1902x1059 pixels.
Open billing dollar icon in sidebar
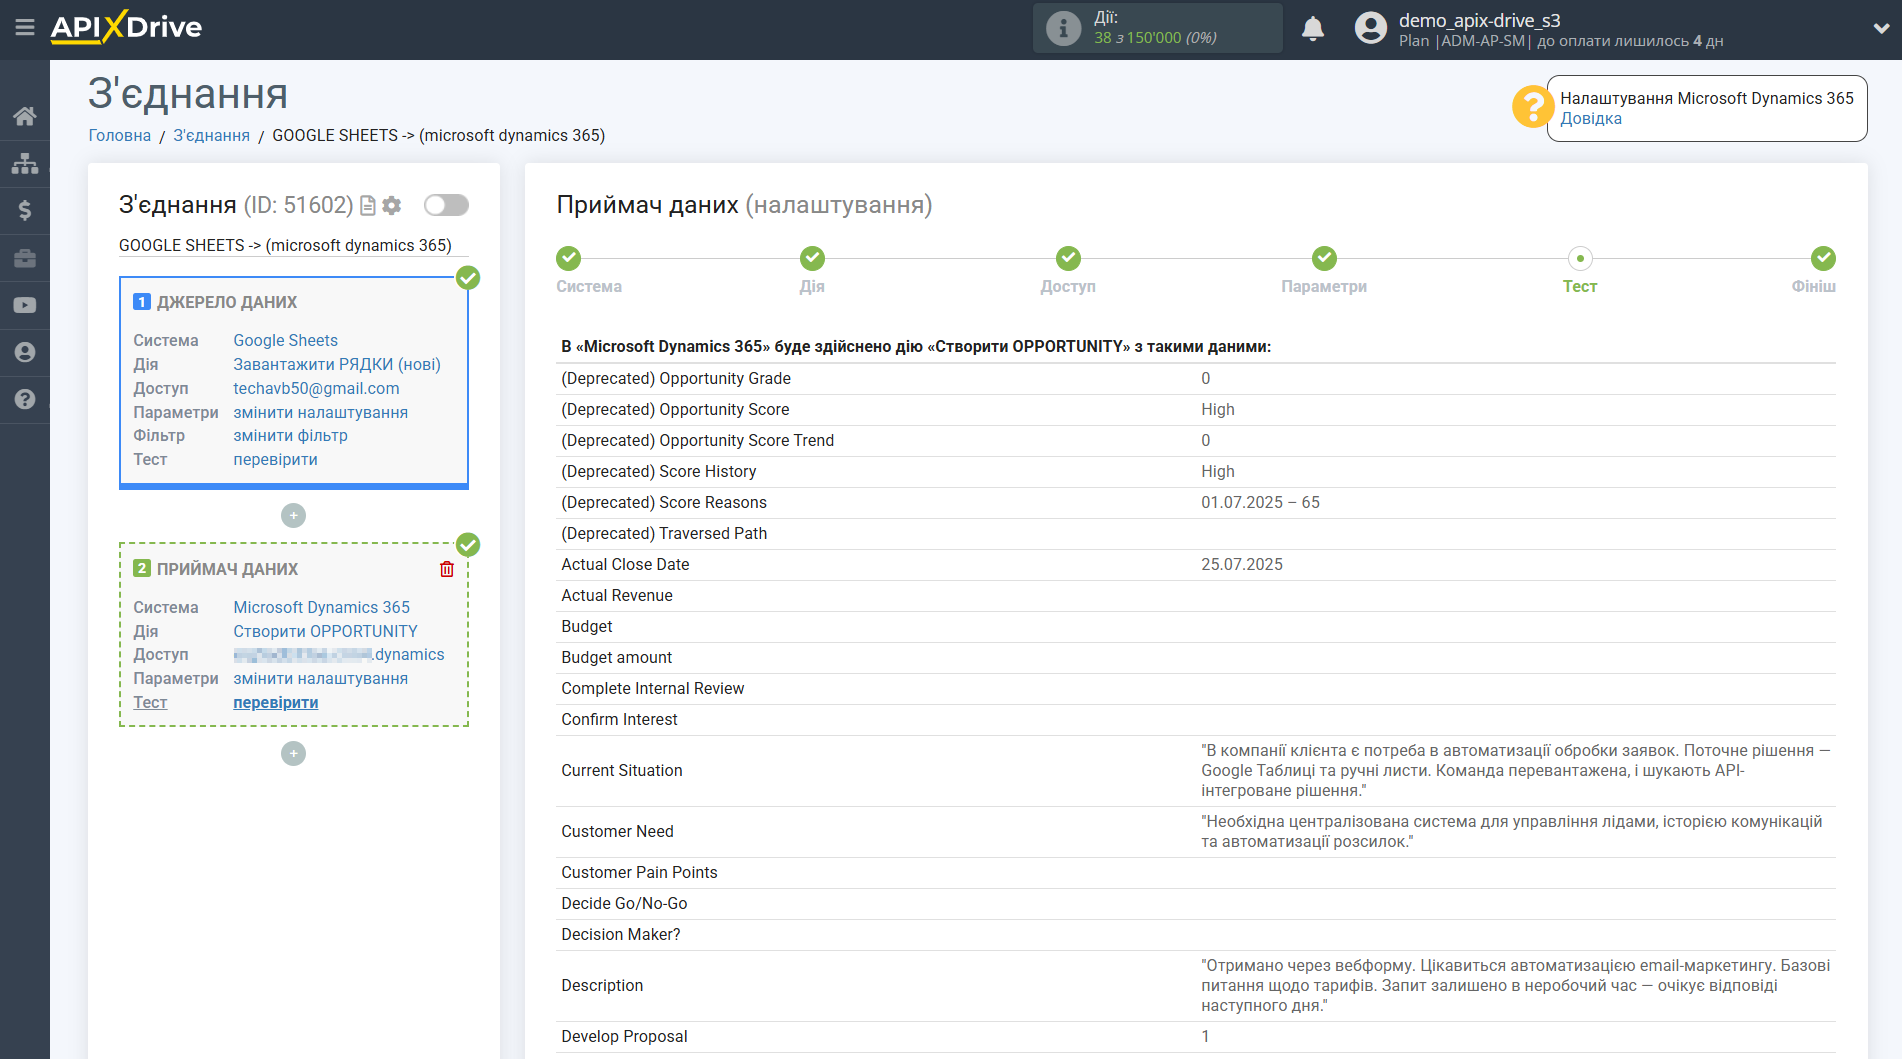pos(25,210)
